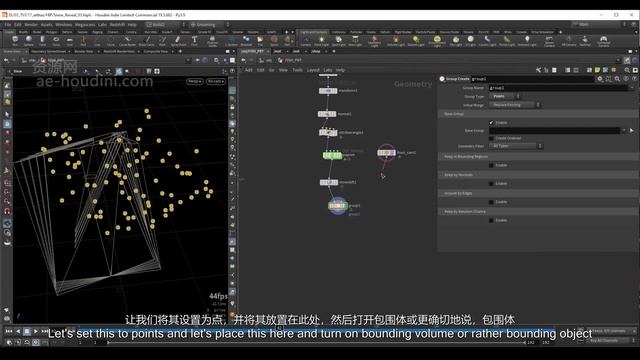Add a Caustic Light from shelf
This screenshot has height=360, width=640.
click(487, 40)
